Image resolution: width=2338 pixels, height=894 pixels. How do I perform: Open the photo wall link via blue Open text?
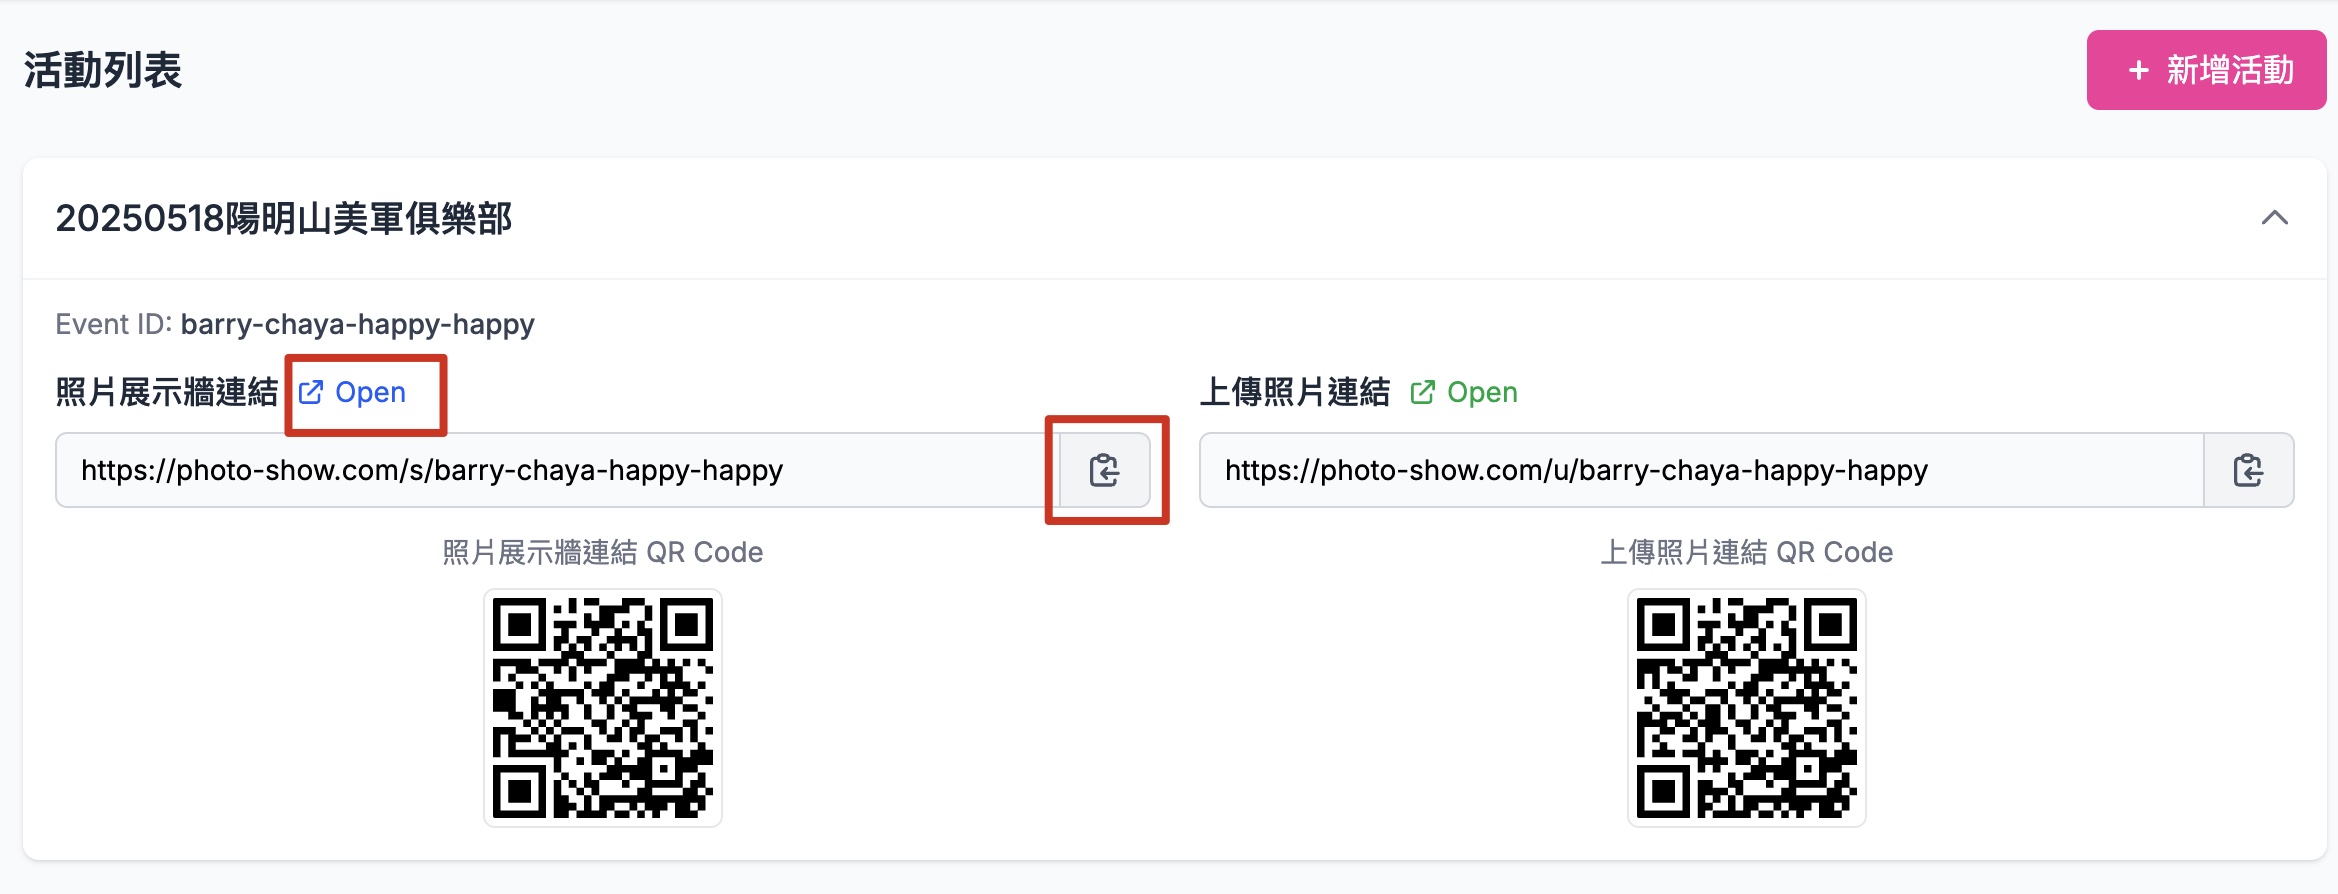[370, 392]
